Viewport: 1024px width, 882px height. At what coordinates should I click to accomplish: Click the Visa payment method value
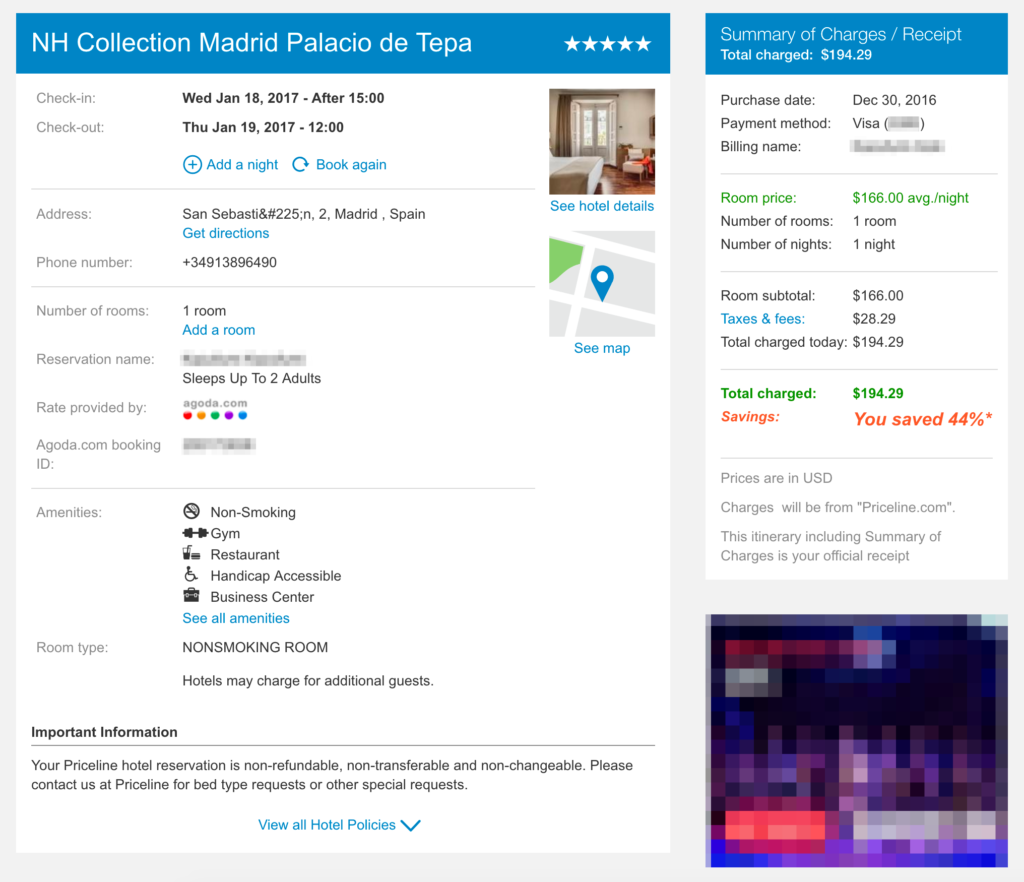889,123
